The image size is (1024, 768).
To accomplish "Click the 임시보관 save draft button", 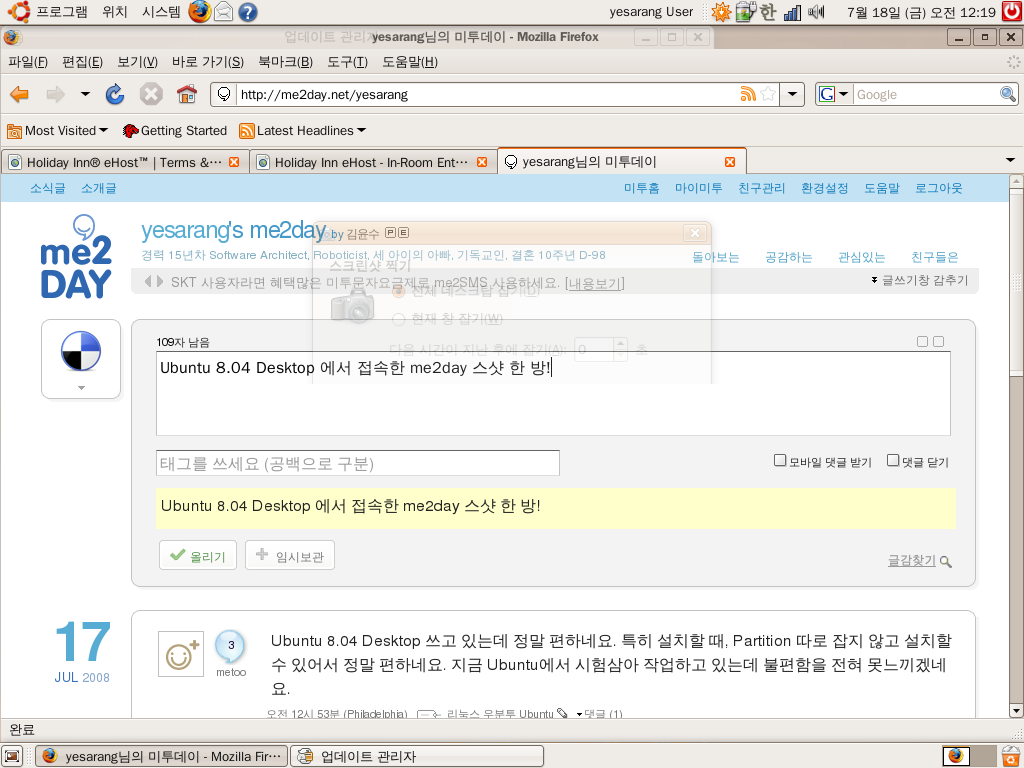I will tap(290, 555).
